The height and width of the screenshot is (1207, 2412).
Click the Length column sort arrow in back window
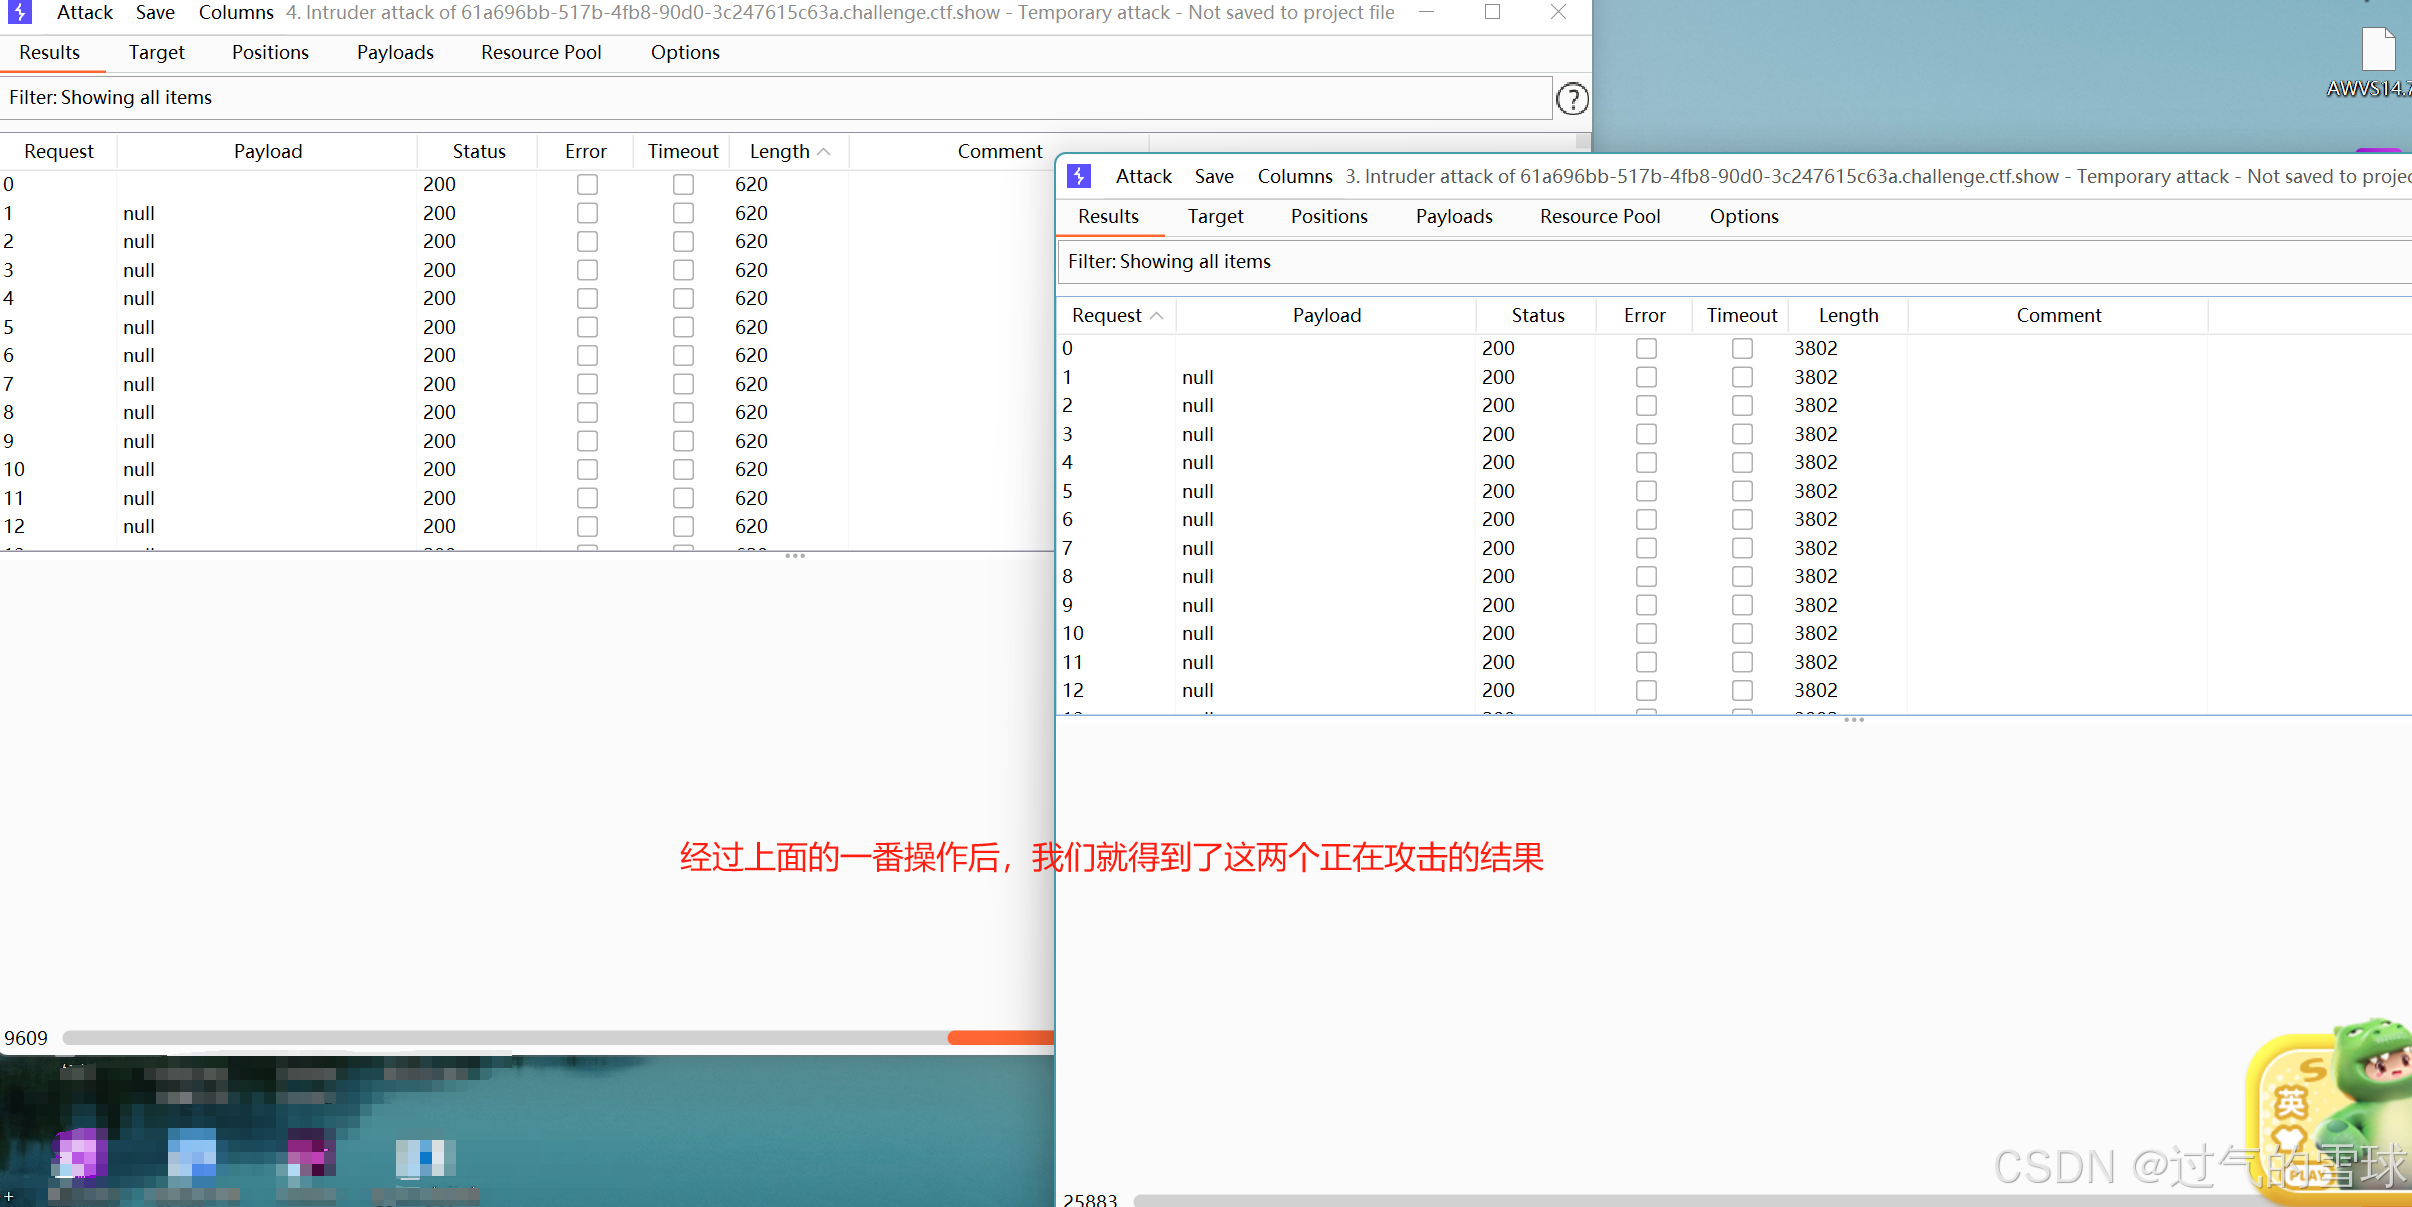(824, 151)
